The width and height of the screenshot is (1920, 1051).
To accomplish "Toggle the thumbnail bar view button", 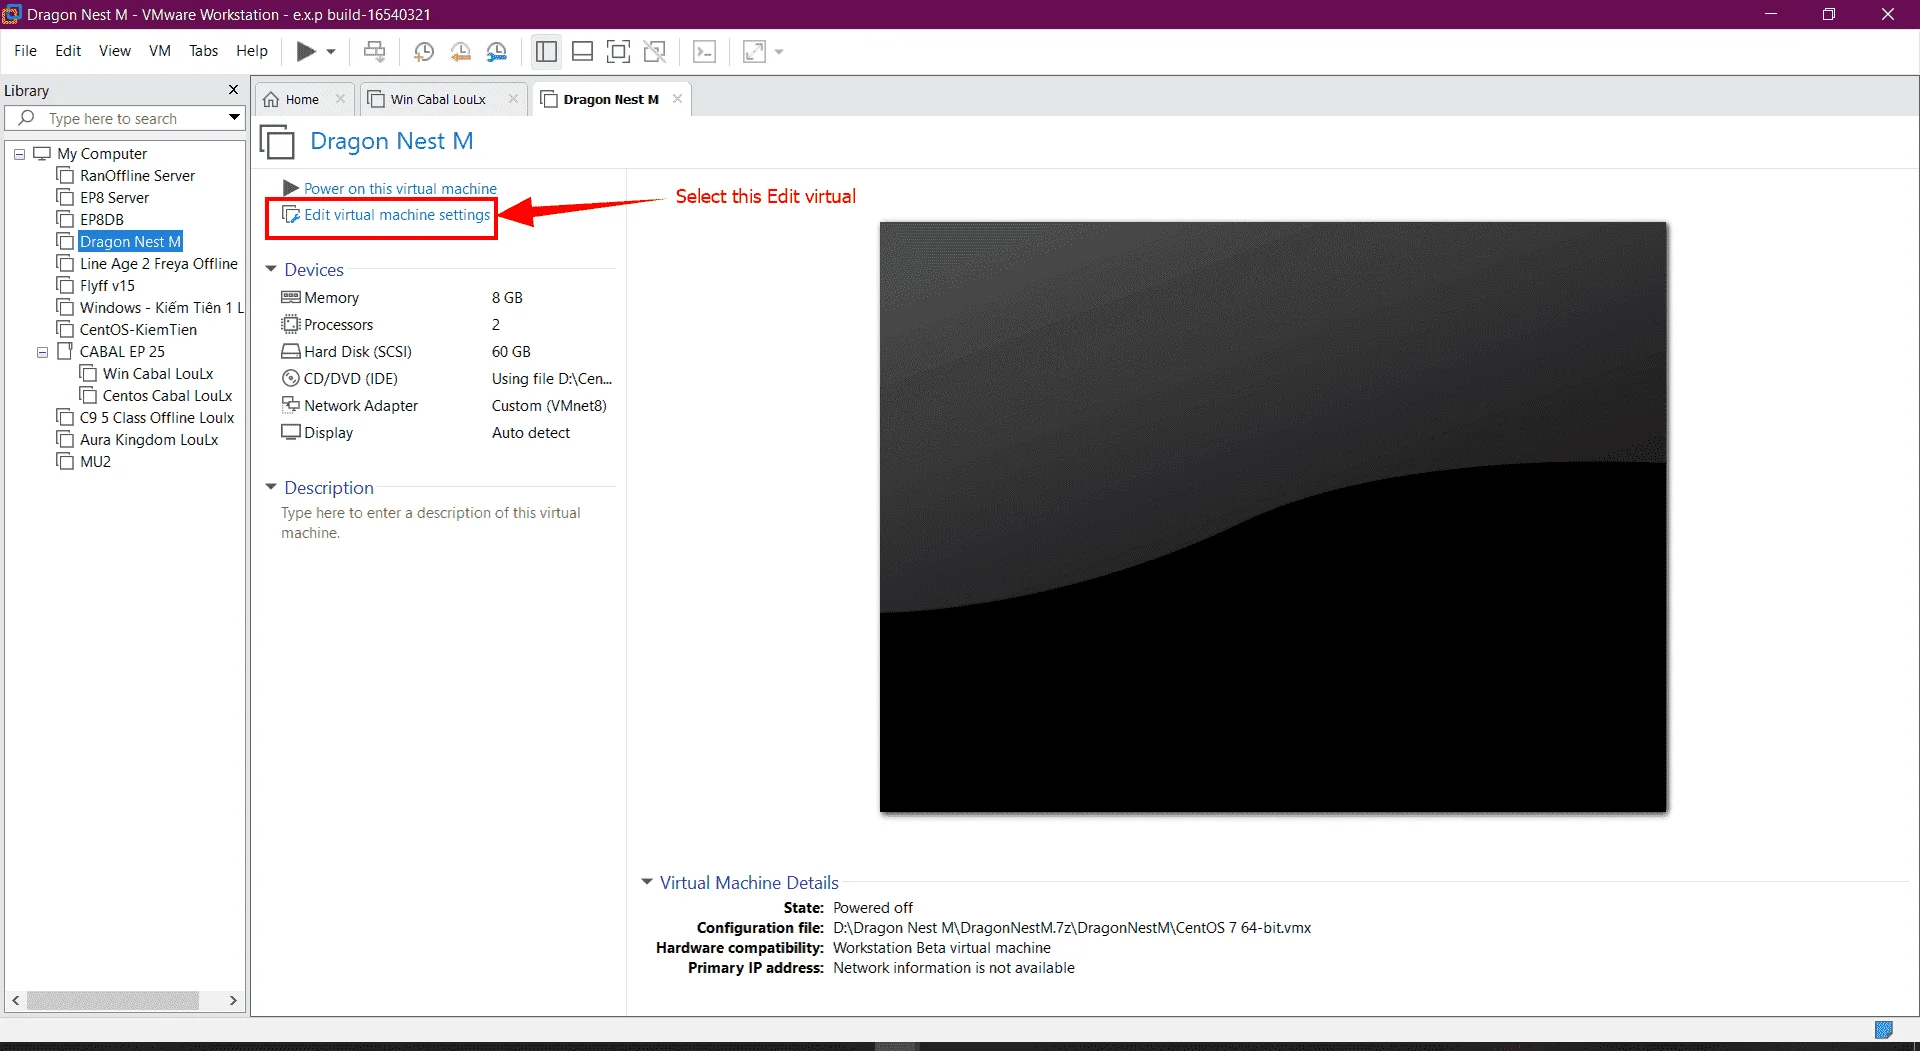I will [x=583, y=52].
